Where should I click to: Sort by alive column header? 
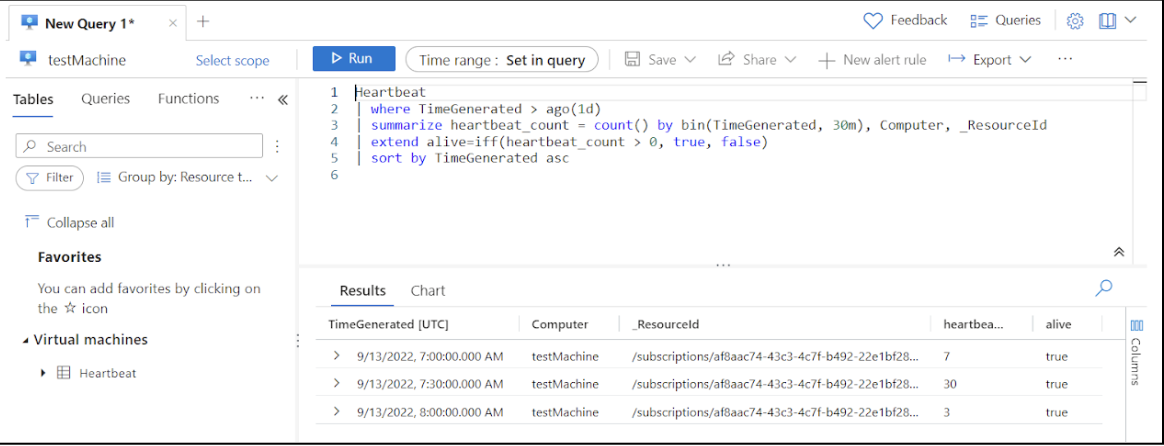(1058, 324)
